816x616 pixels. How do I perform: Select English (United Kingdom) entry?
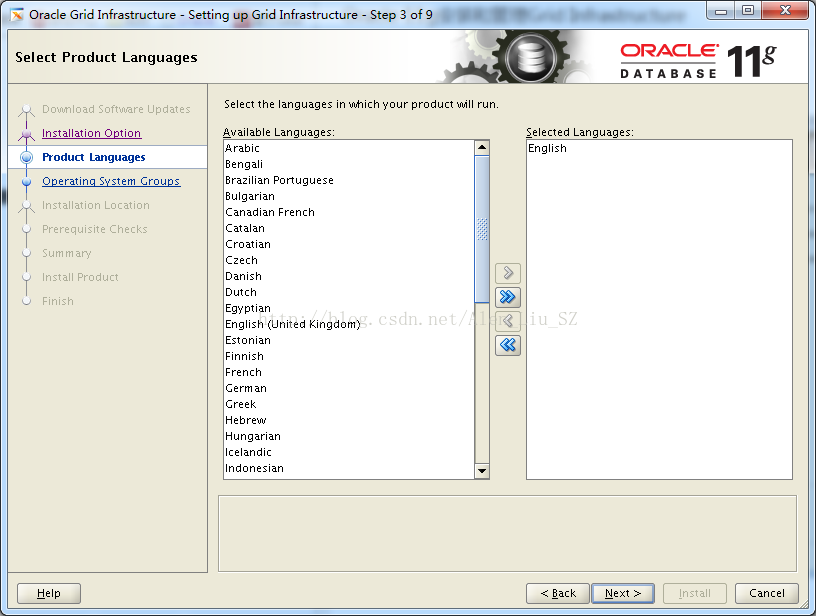349,324
